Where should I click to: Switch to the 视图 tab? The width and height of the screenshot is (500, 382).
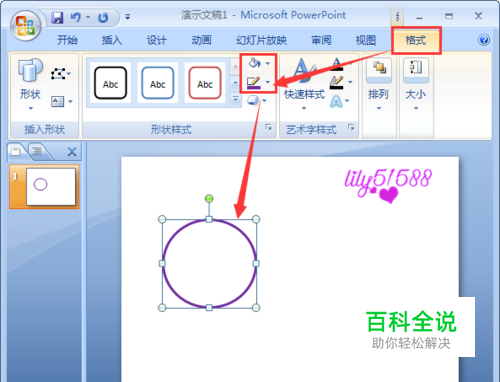click(x=366, y=40)
